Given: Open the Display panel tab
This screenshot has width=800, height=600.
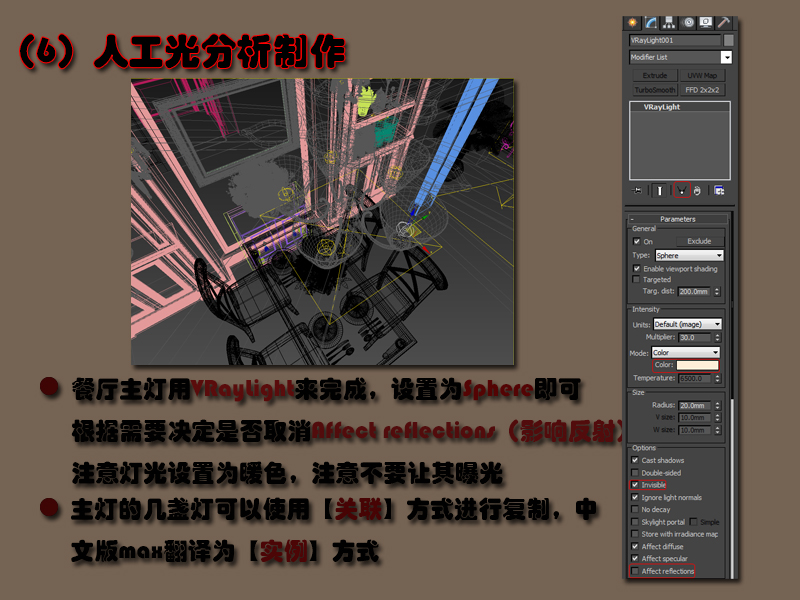Looking at the screenshot, I should [x=706, y=23].
